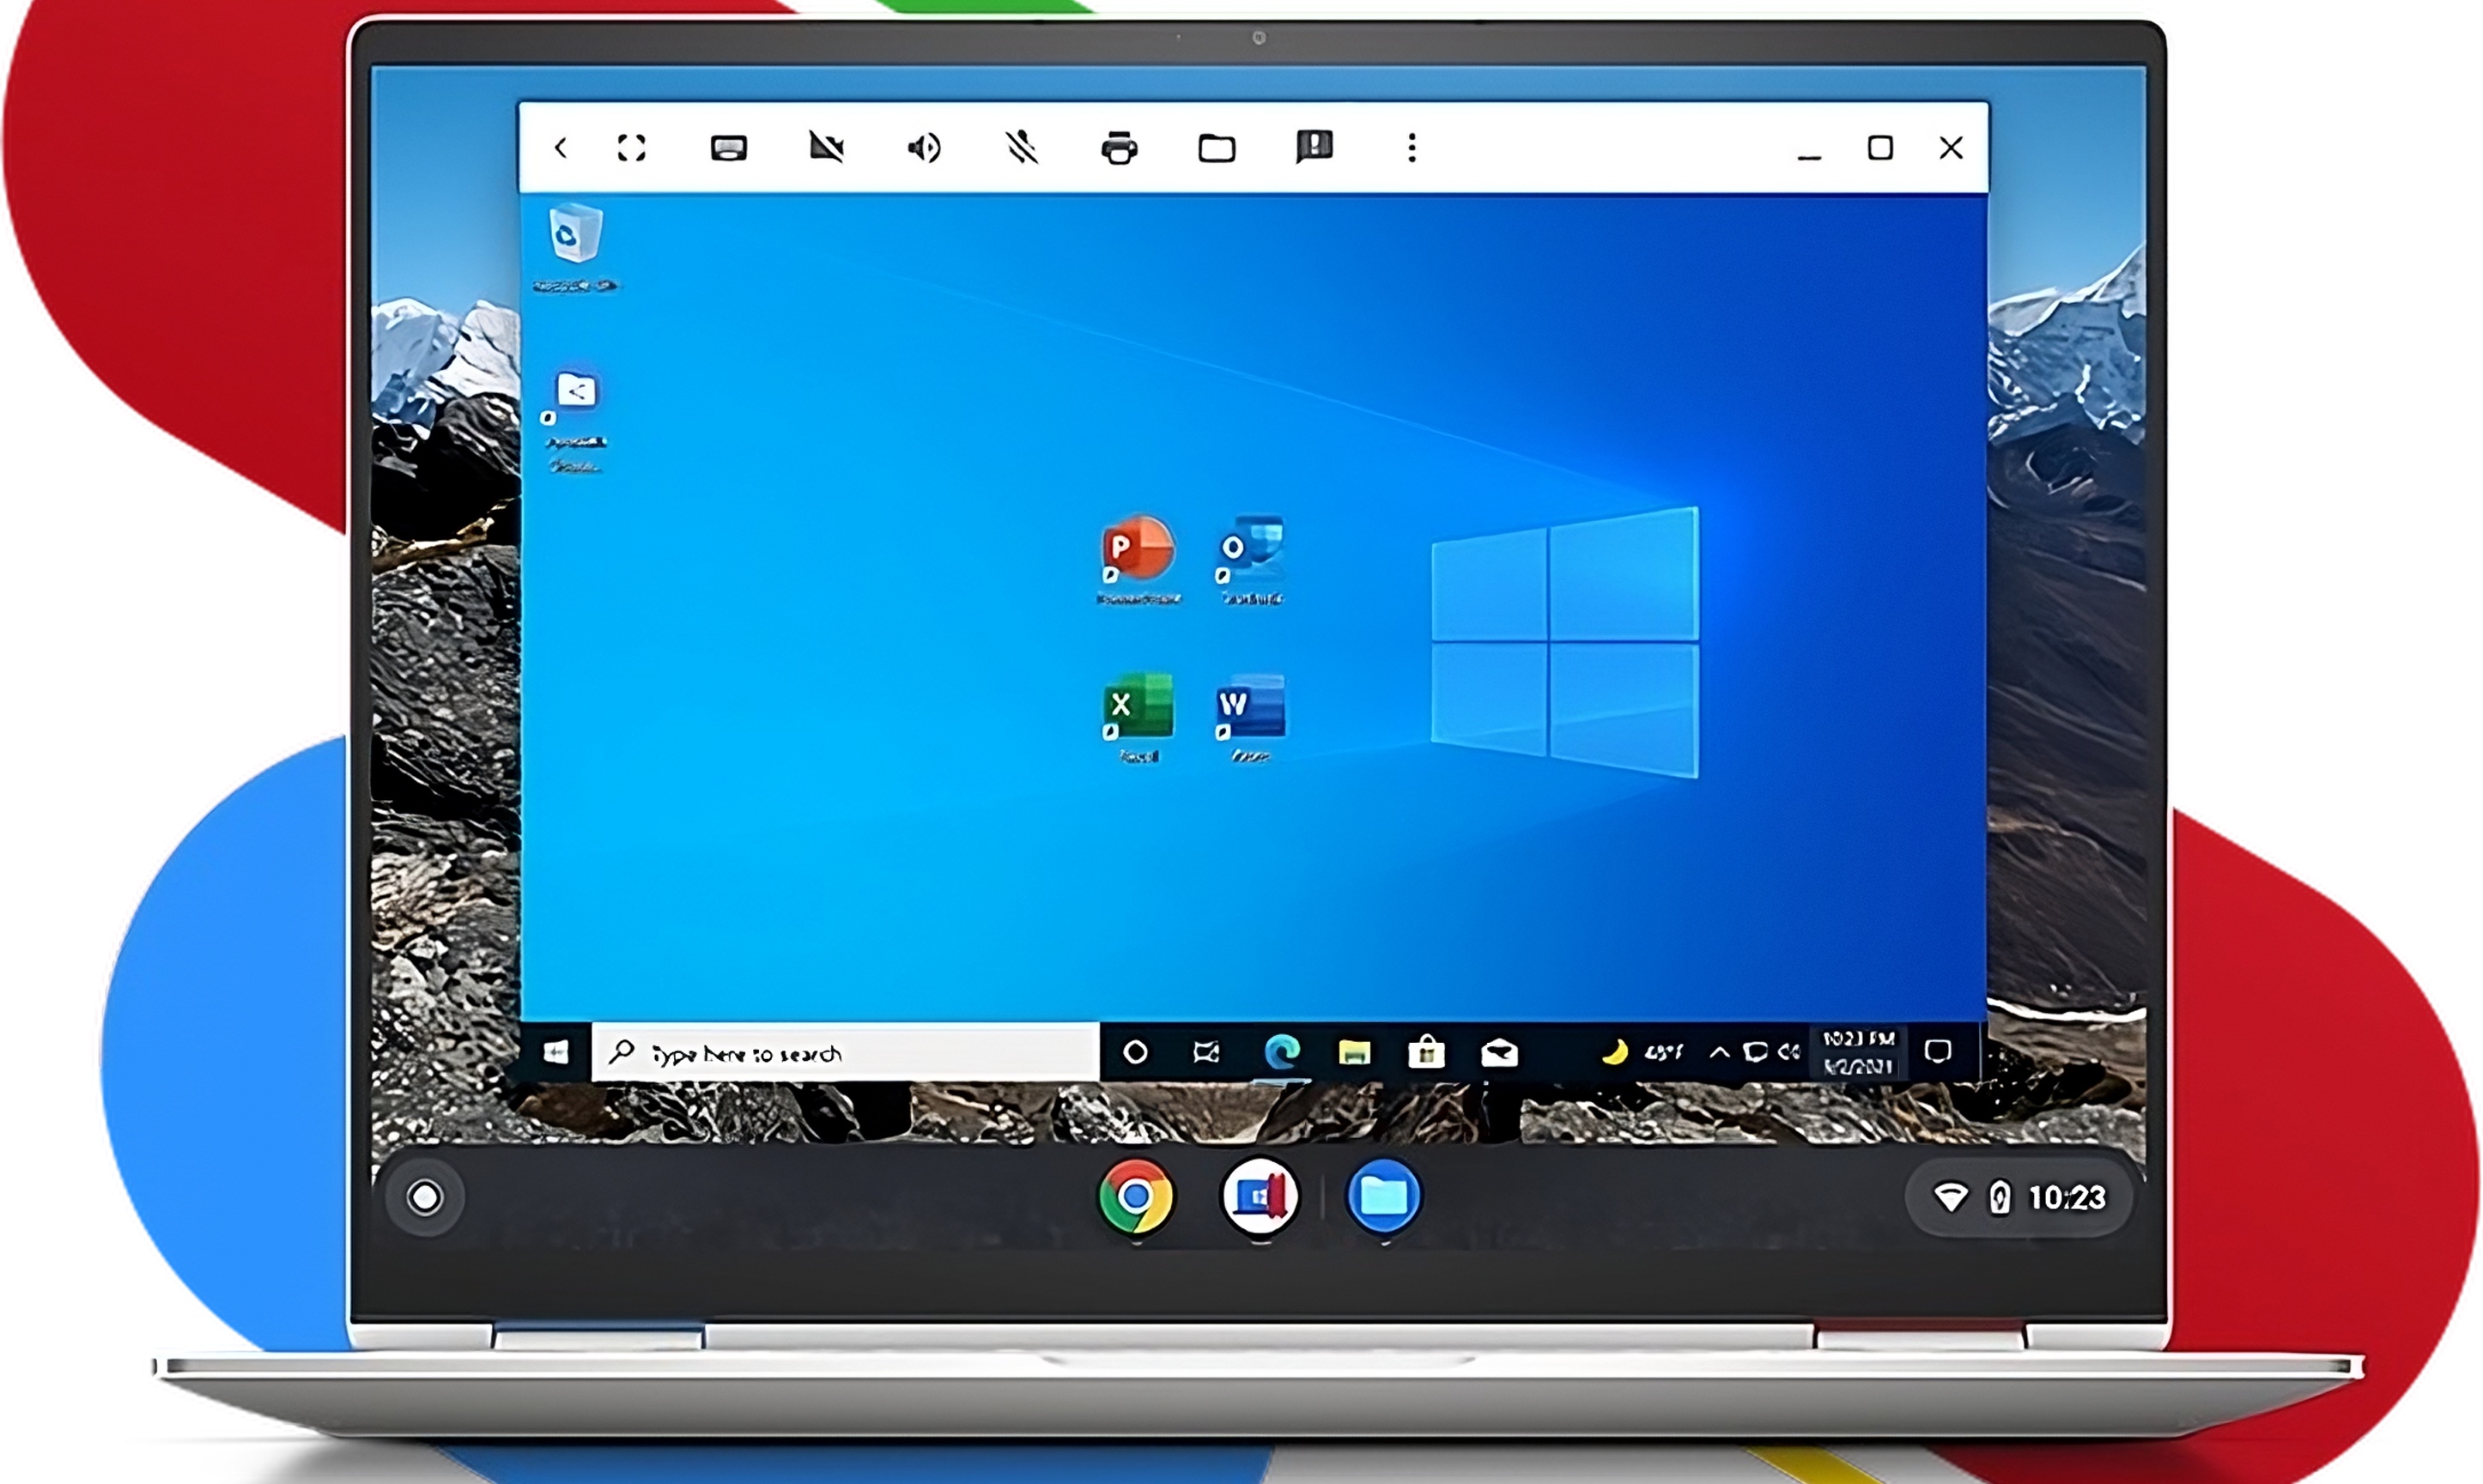Expand the hidden tray icons chevron
The image size is (2483, 1484).
[x=1719, y=1051]
